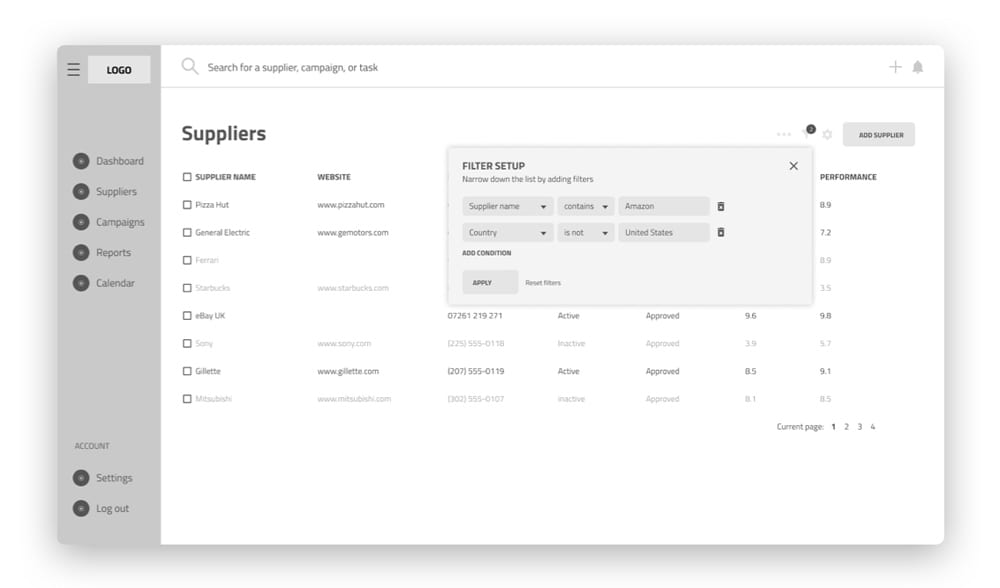Viewport: 1000px width, 588px height.
Task: Click the Pizza Hut supplier name
Action: click(x=212, y=205)
